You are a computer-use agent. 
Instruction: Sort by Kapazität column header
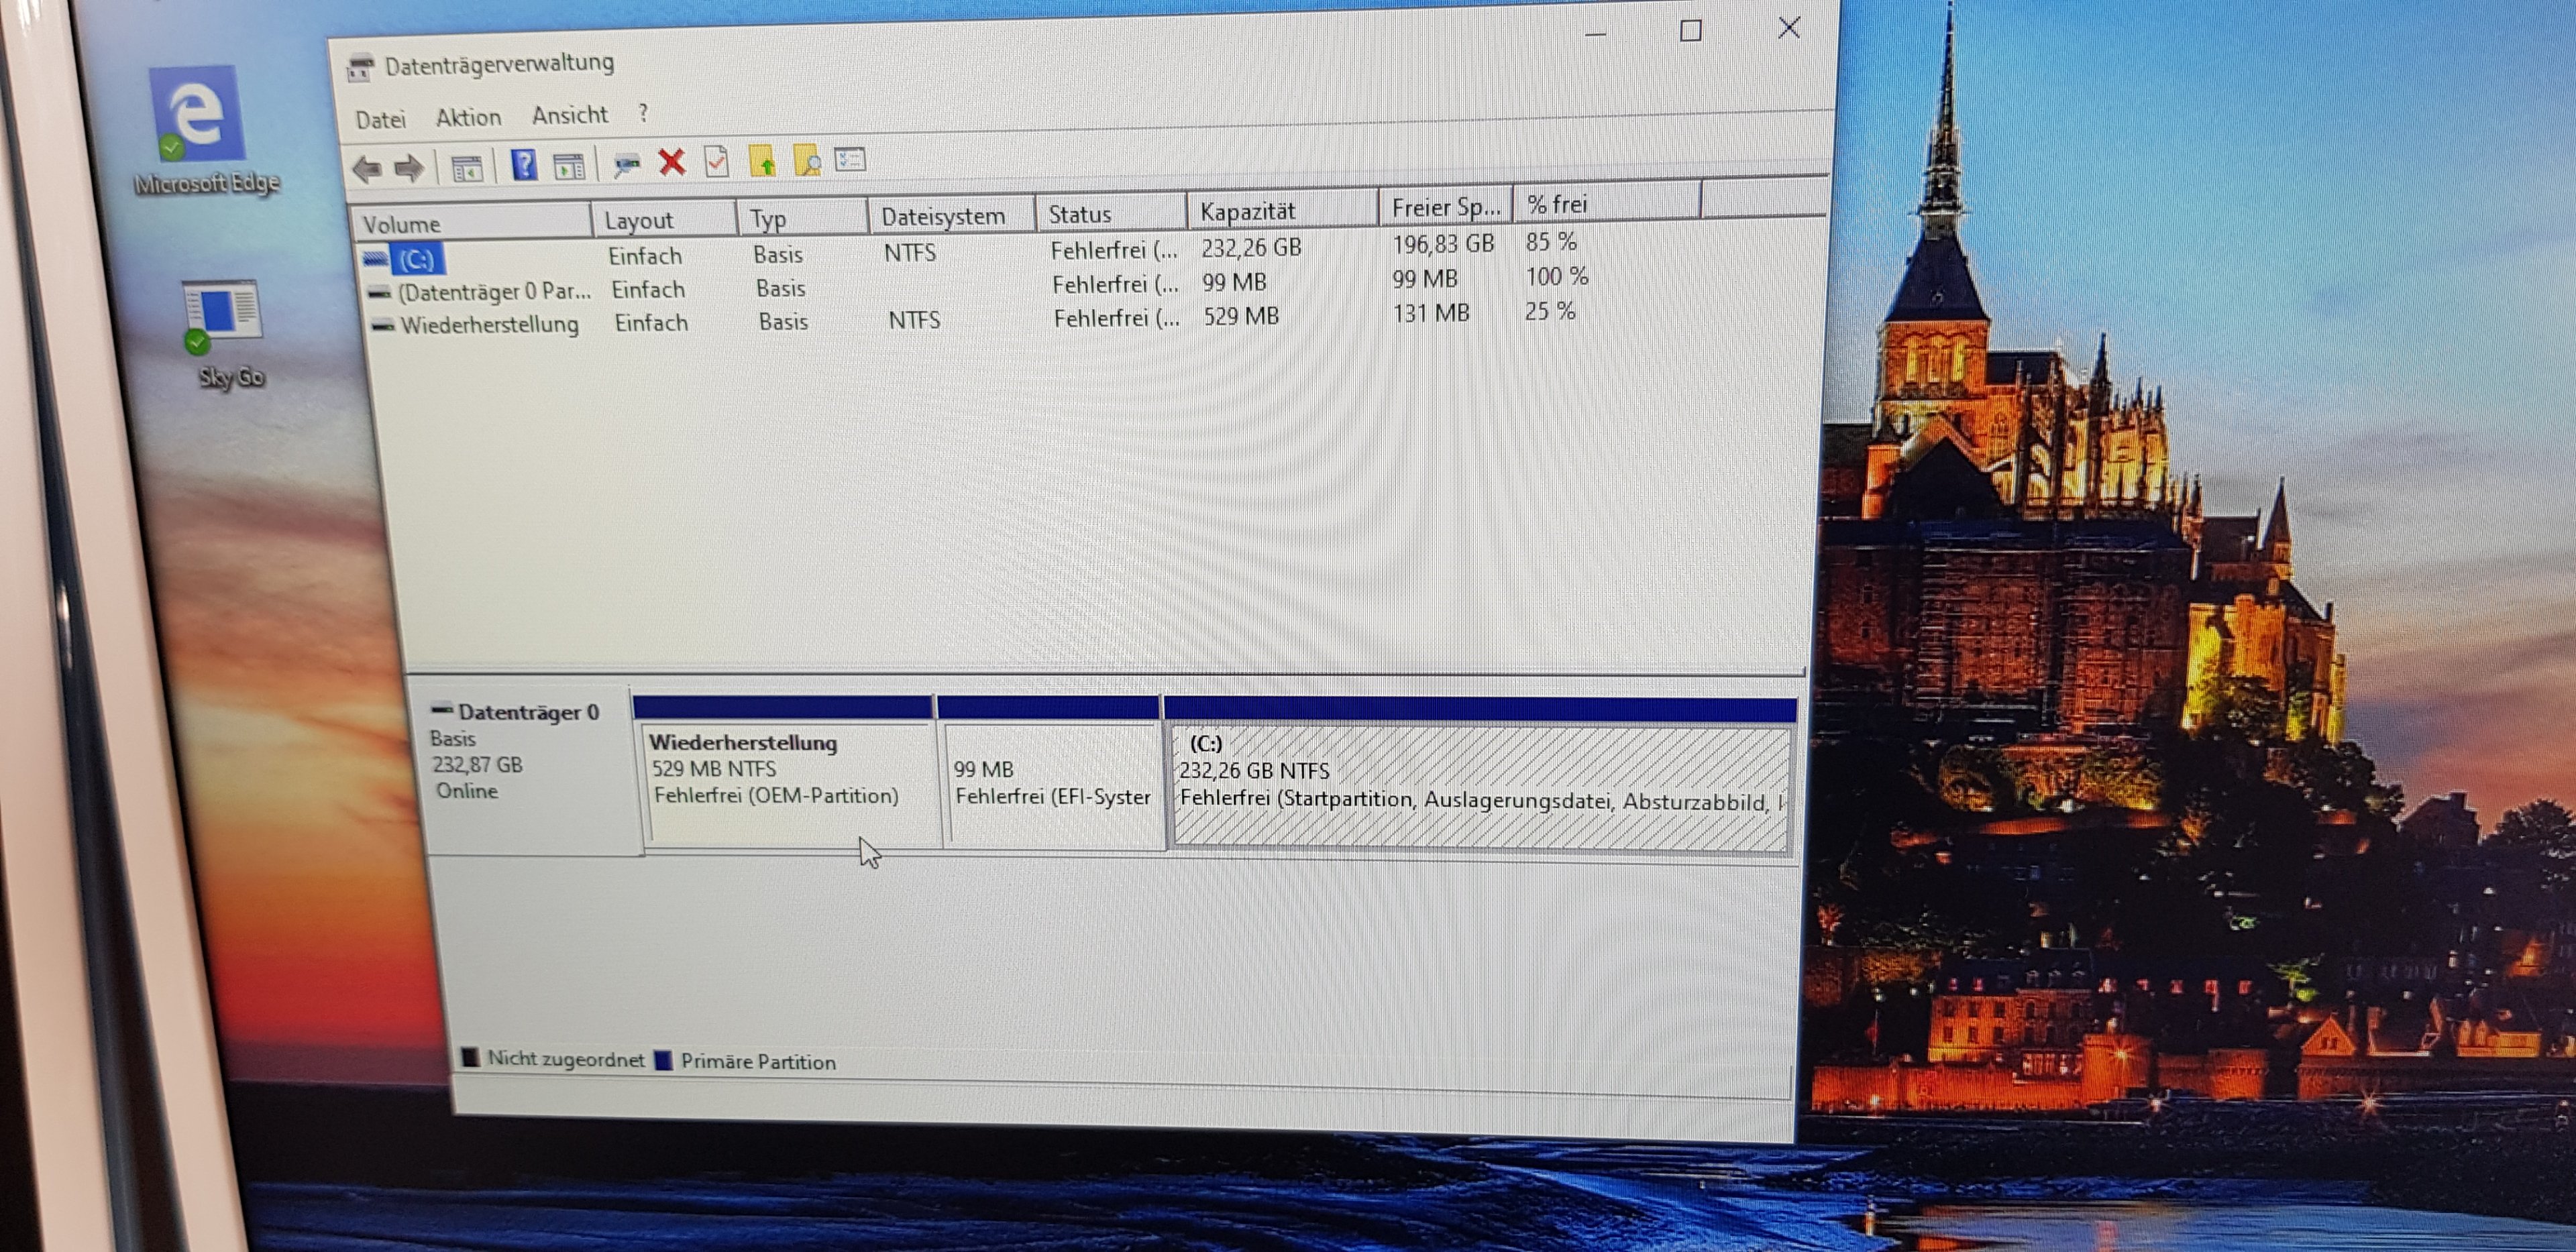tap(1246, 211)
